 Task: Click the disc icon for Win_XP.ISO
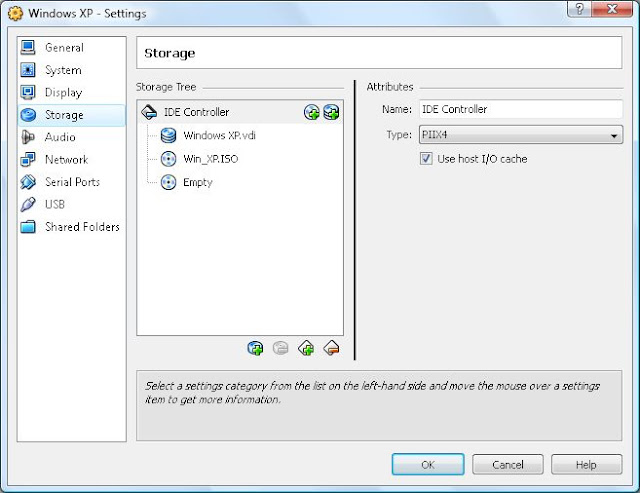point(168,159)
